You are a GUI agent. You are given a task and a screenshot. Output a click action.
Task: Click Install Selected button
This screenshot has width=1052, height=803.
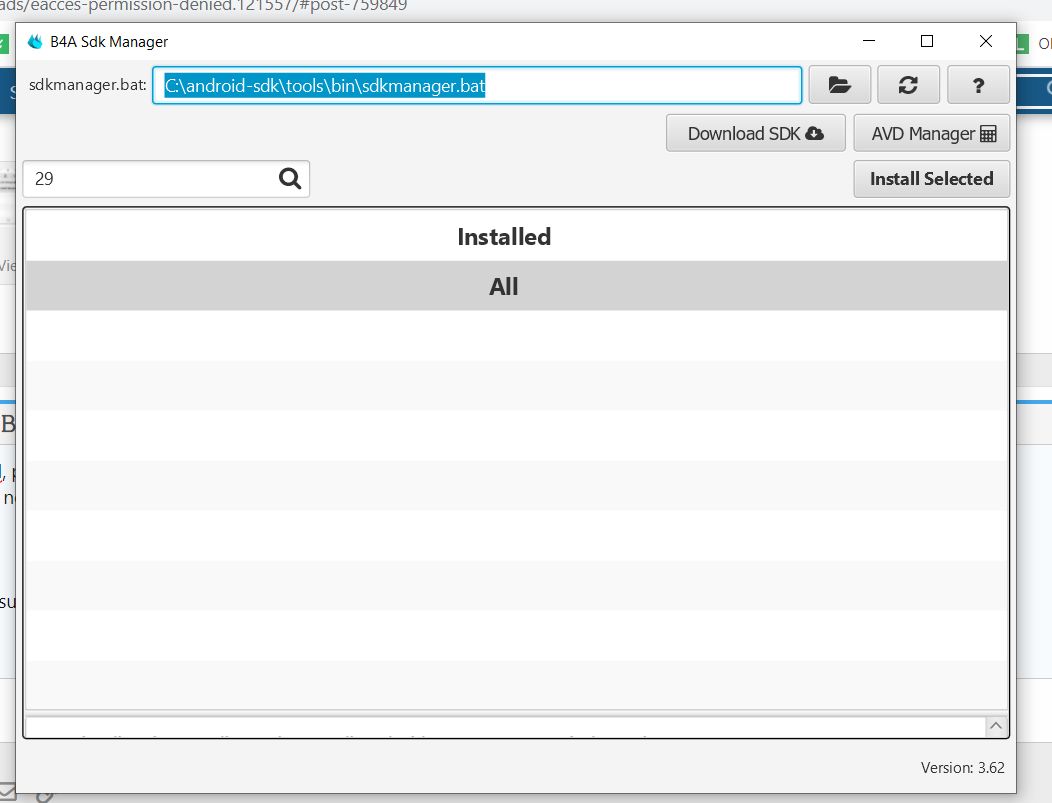931,178
